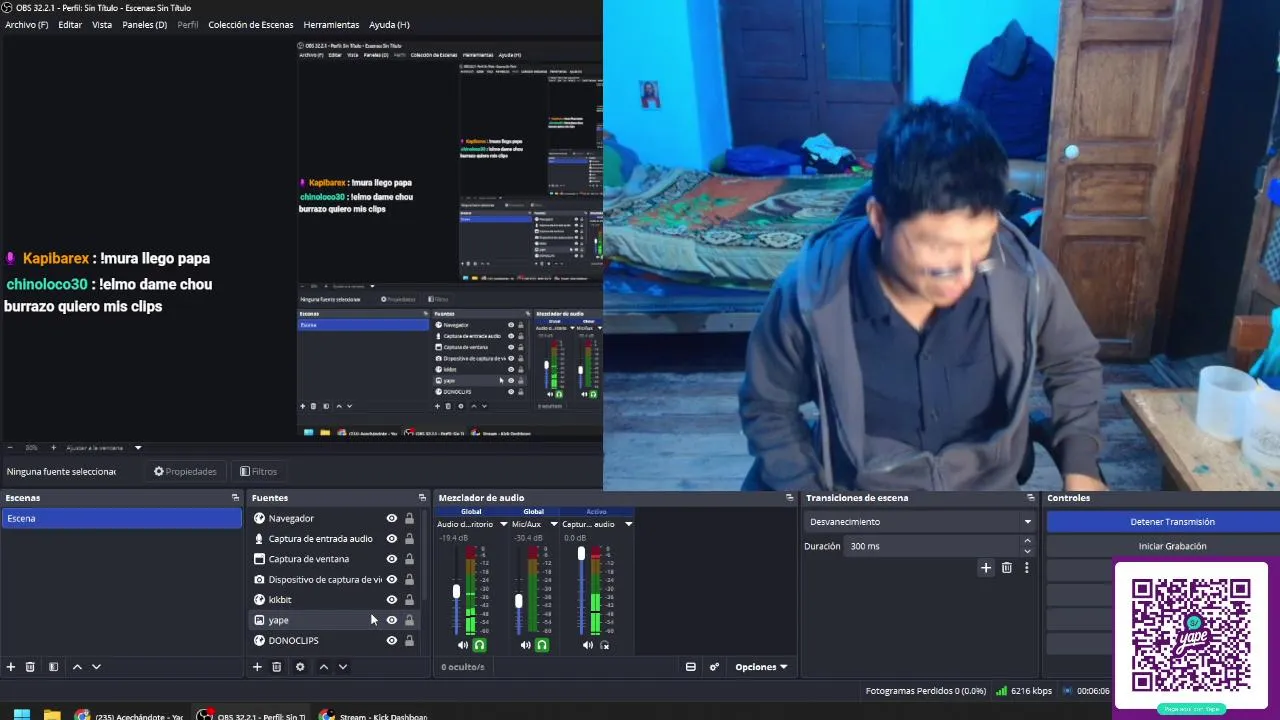This screenshot has height=720, width=1280.
Task: Open advanced audio properties gears icon
Action: click(x=714, y=667)
